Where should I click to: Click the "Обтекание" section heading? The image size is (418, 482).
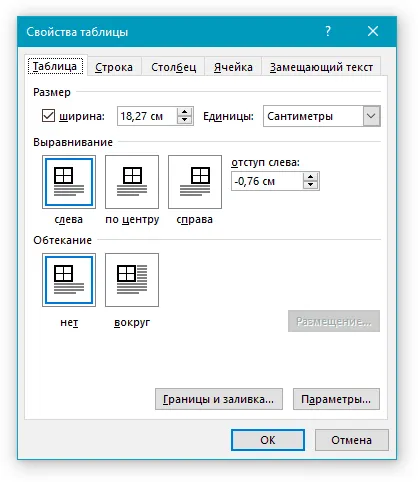[x=63, y=240]
